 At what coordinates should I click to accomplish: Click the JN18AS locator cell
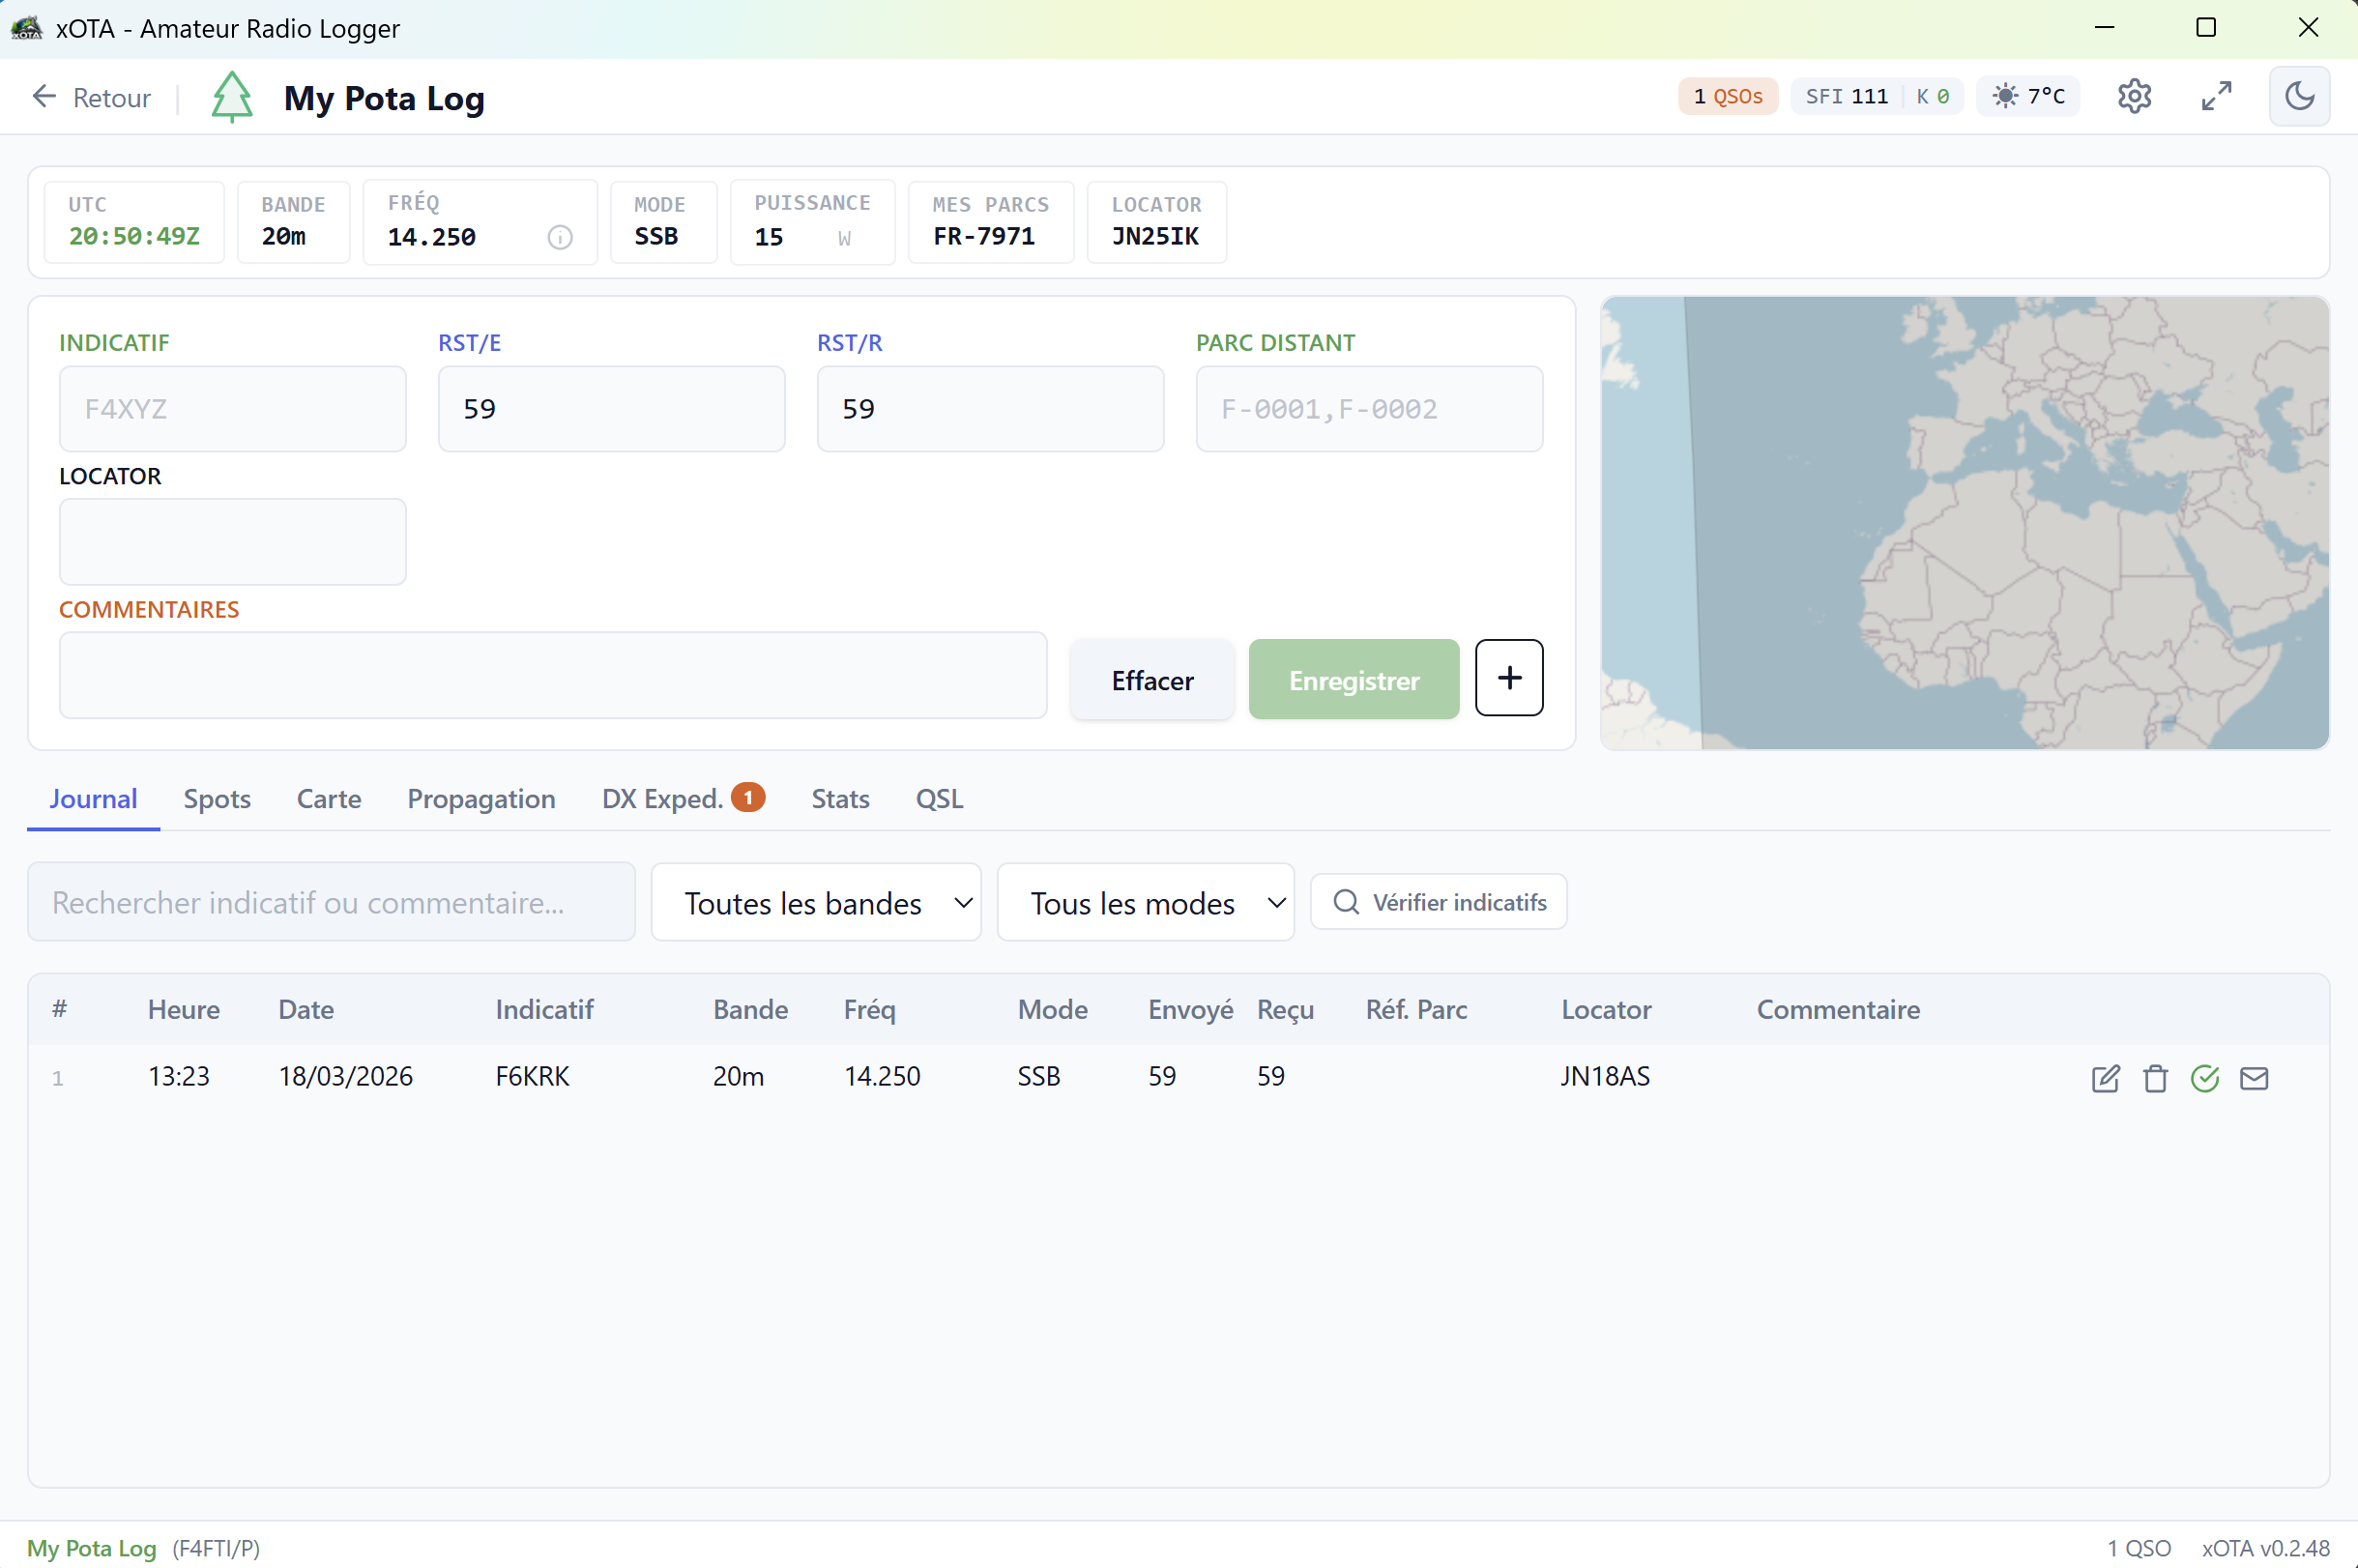(x=1605, y=1077)
